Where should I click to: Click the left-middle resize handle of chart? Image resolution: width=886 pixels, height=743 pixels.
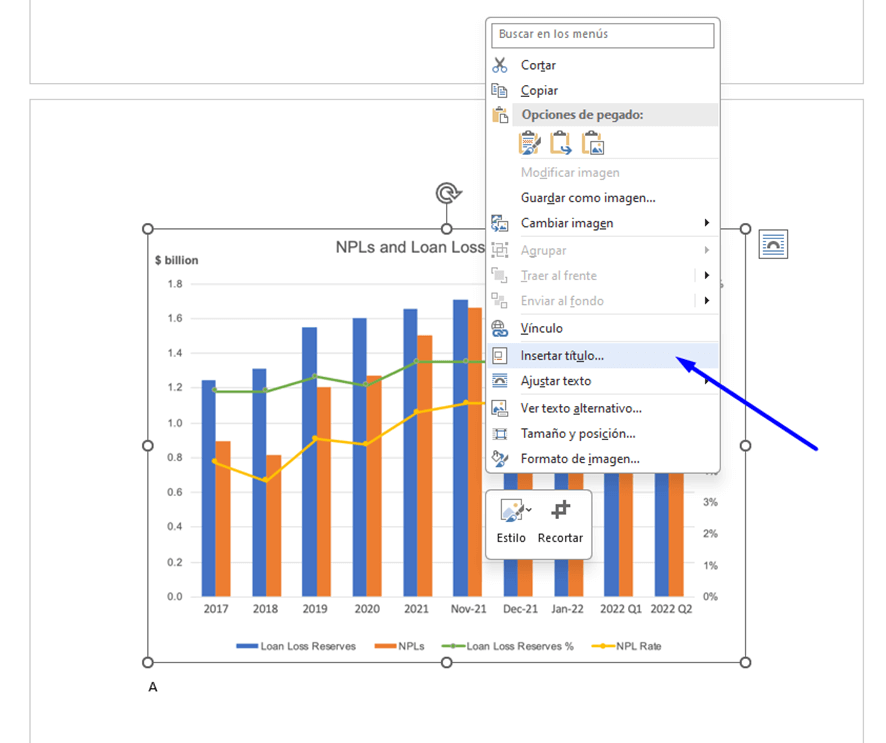[x=148, y=446]
